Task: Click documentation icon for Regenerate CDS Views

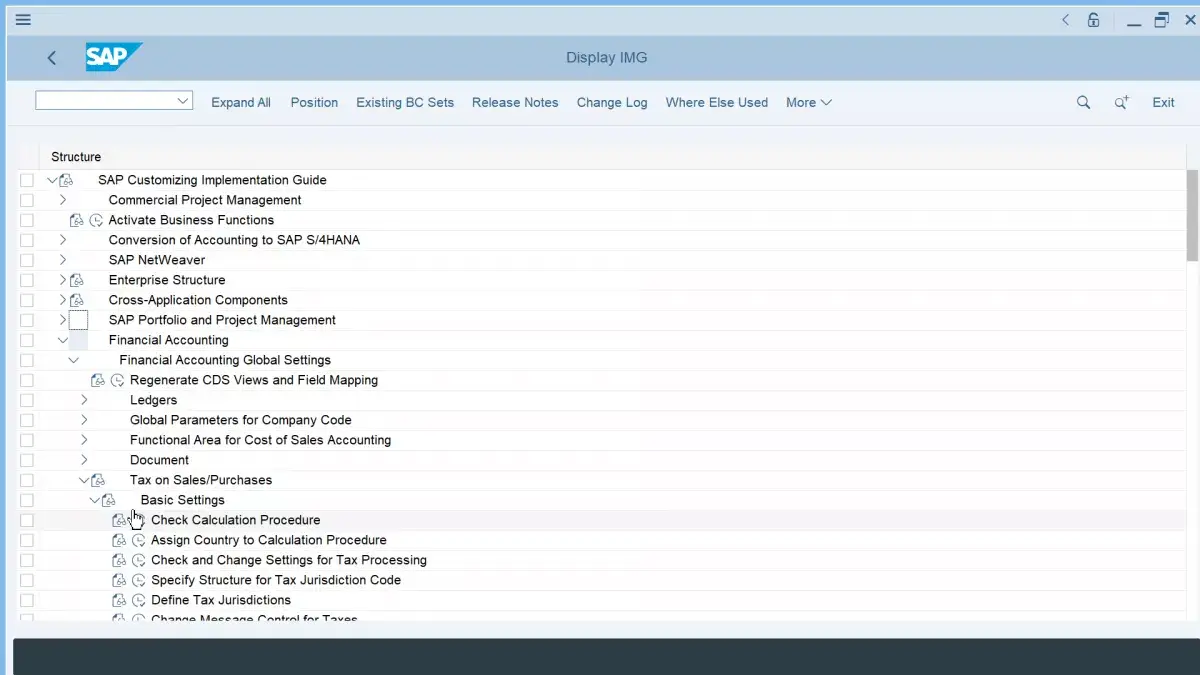Action: (x=98, y=380)
